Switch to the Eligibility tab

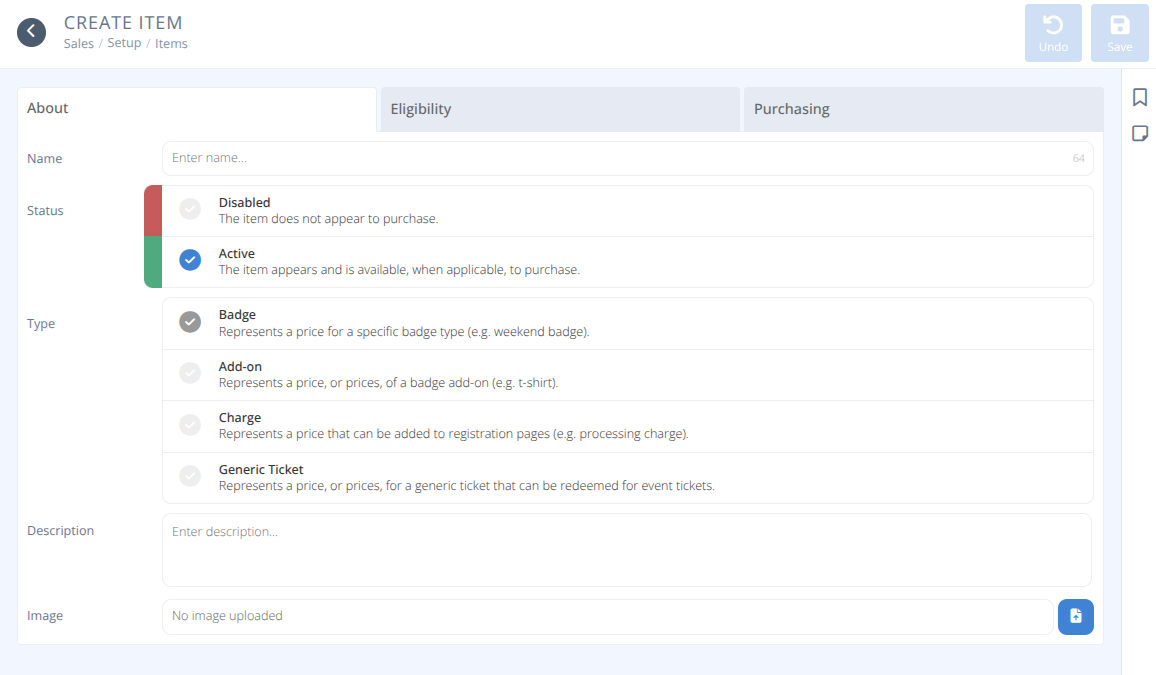559,108
